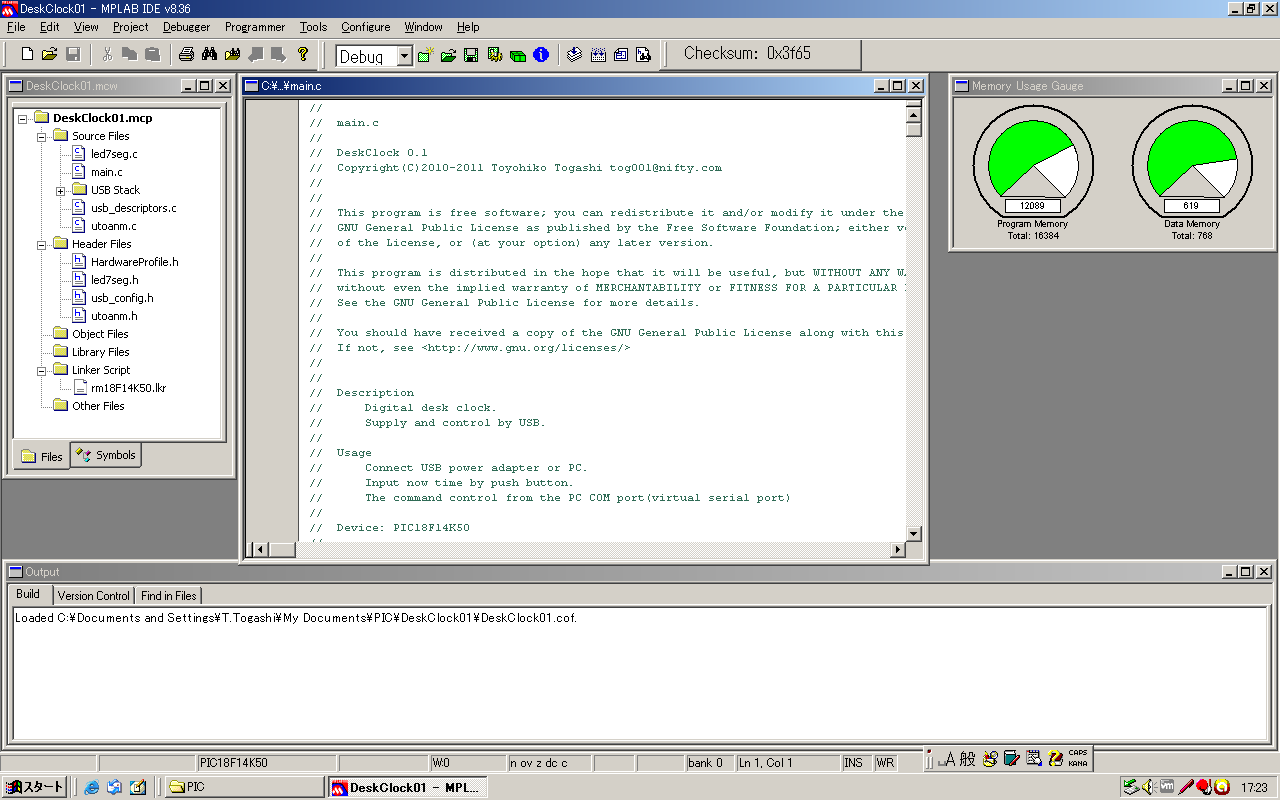The height and width of the screenshot is (800, 1280).
Task: Select the Other Files folder
Action: (98, 406)
